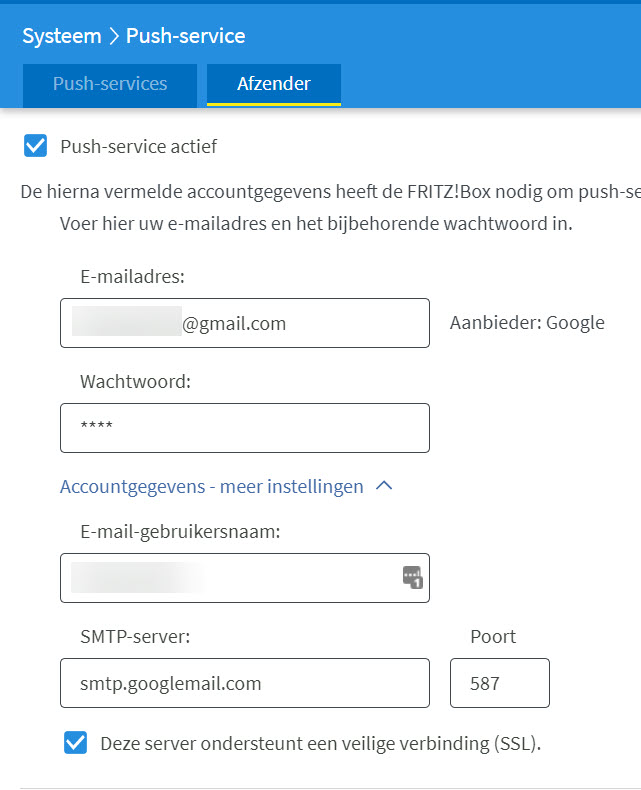
Task: Switch to the Push-services tab
Action: tap(110, 84)
